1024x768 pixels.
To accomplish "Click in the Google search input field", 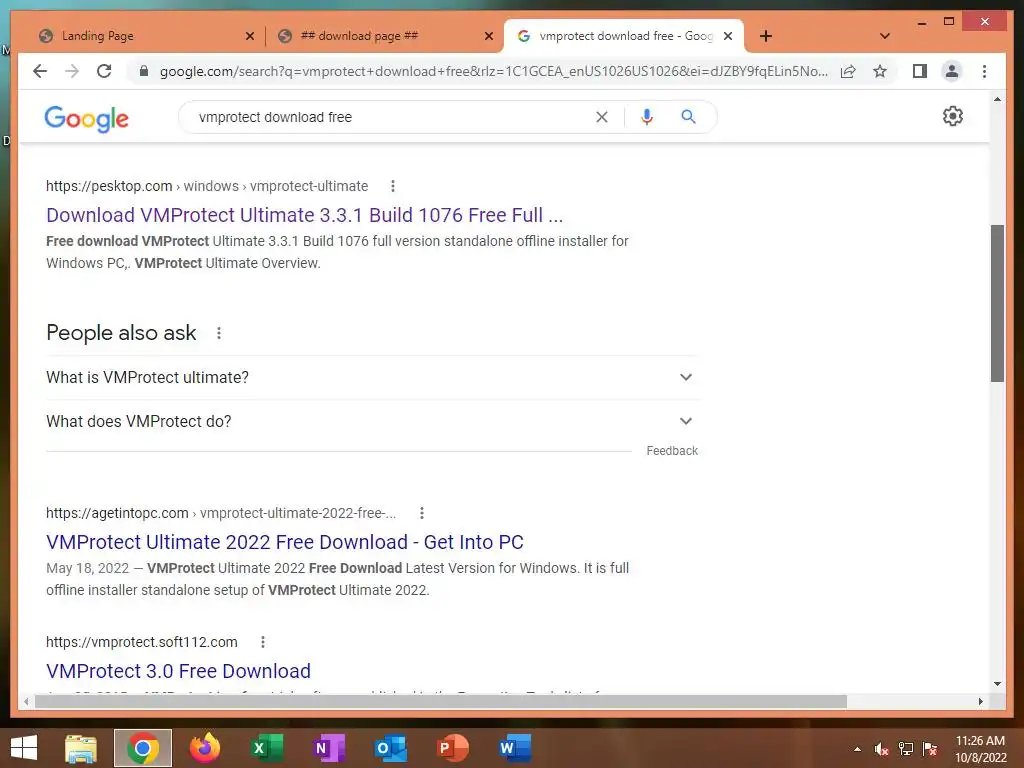I will pyautogui.click(x=392, y=117).
